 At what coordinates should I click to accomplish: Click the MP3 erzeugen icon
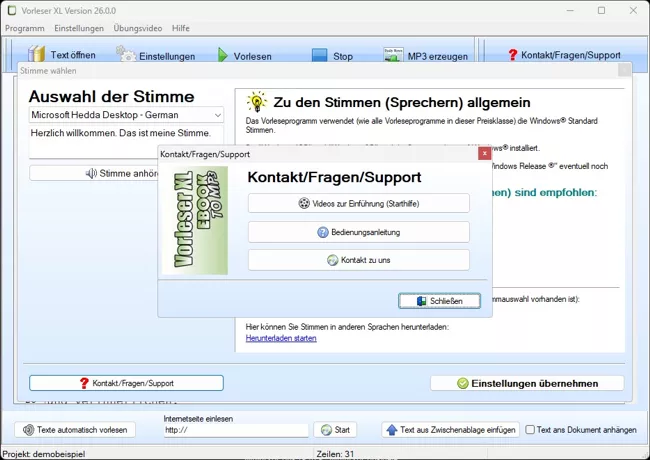click(x=393, y=55)
